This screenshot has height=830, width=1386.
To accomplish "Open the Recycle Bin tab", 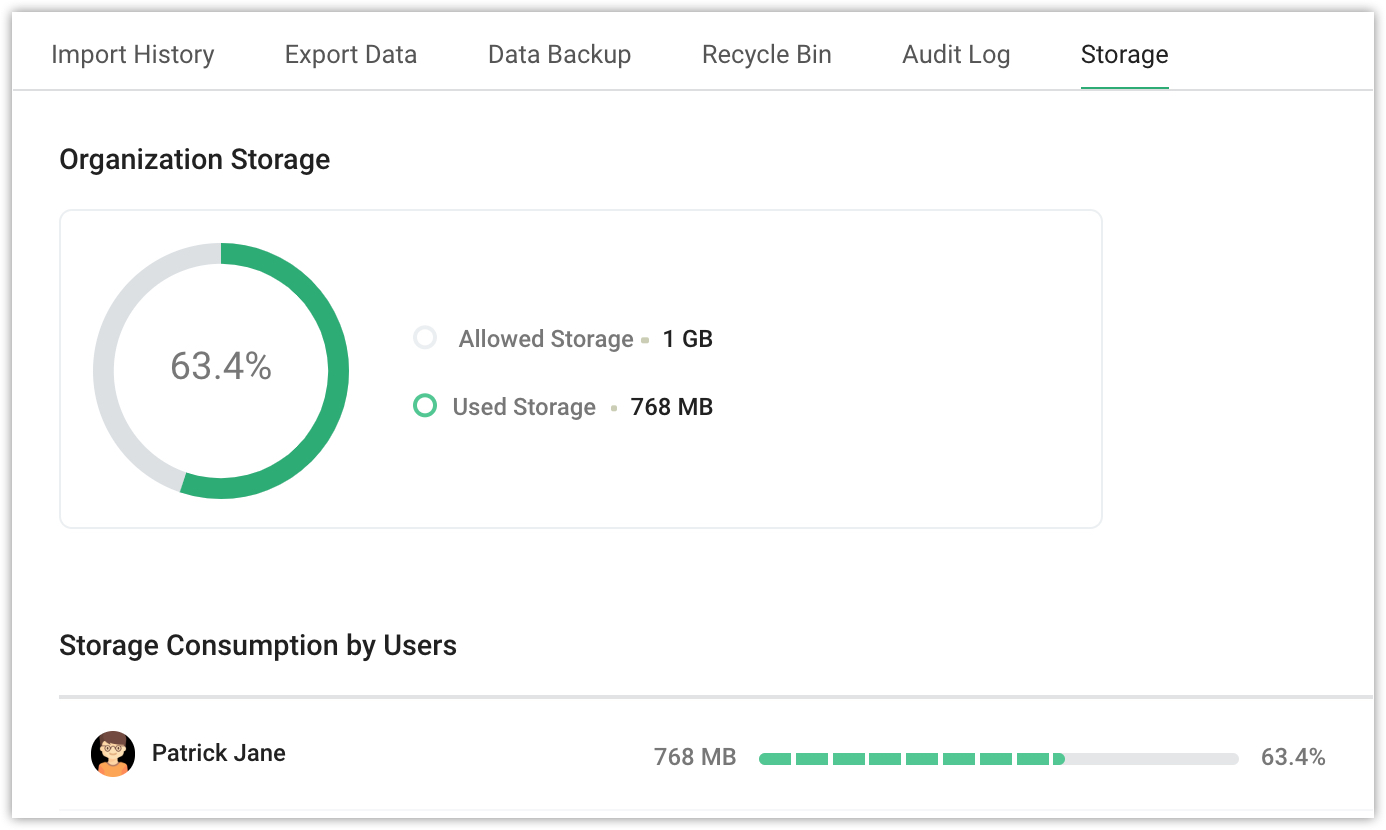I will 766,55.
